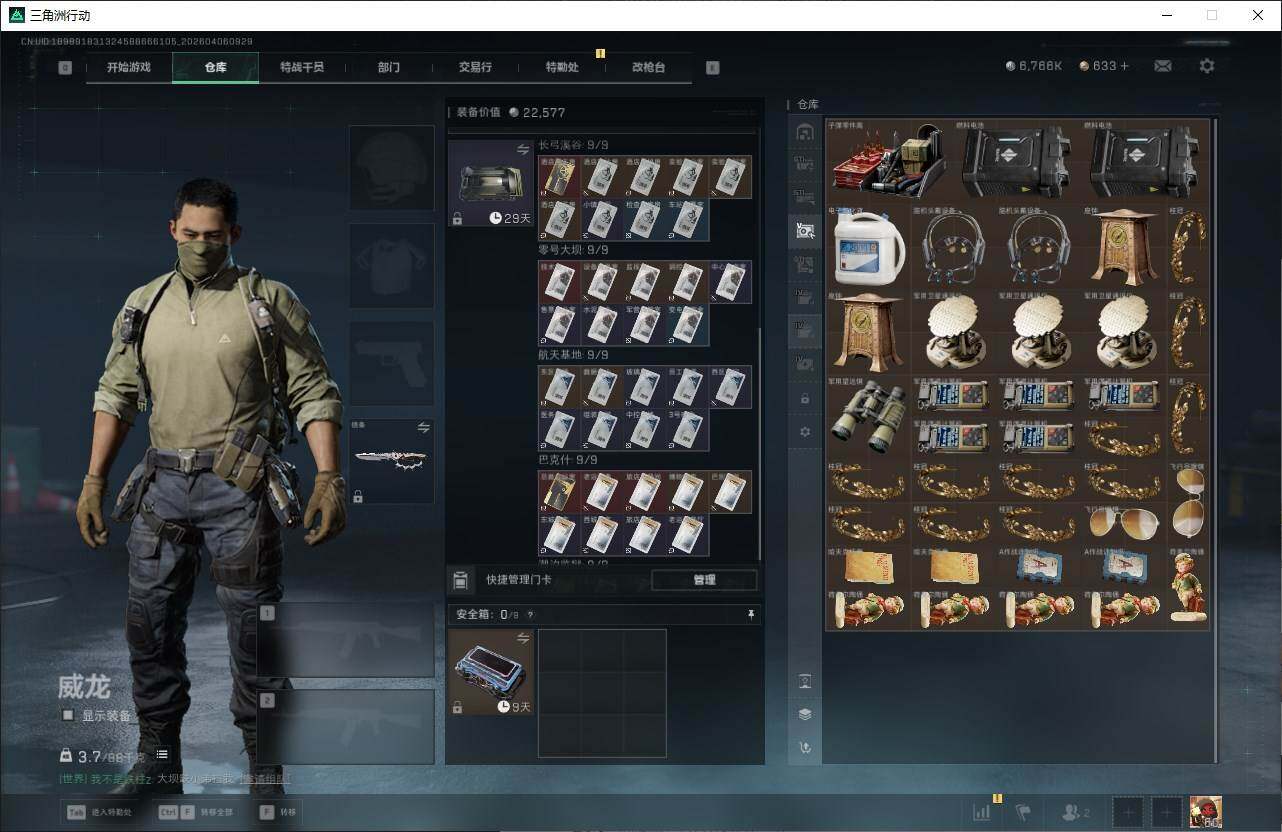The height and width of the screenshot is (832, 1282).
Task: Go to the 部门 tab
Action: click(x=388, y=67)
